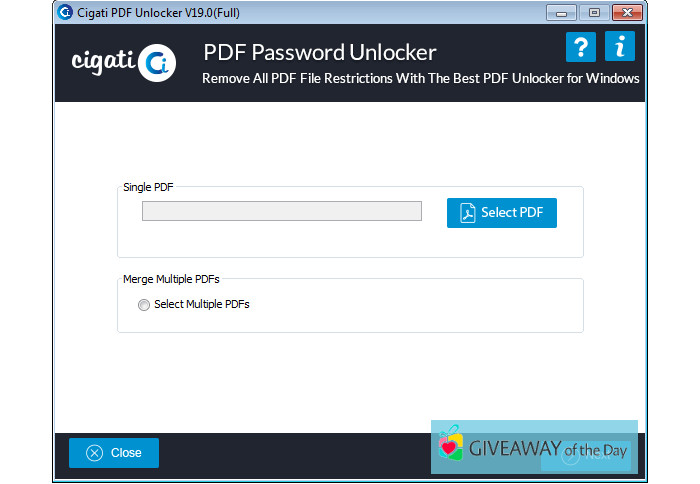
Task: Open help with the question mark icon
Action: coord(580,47)
